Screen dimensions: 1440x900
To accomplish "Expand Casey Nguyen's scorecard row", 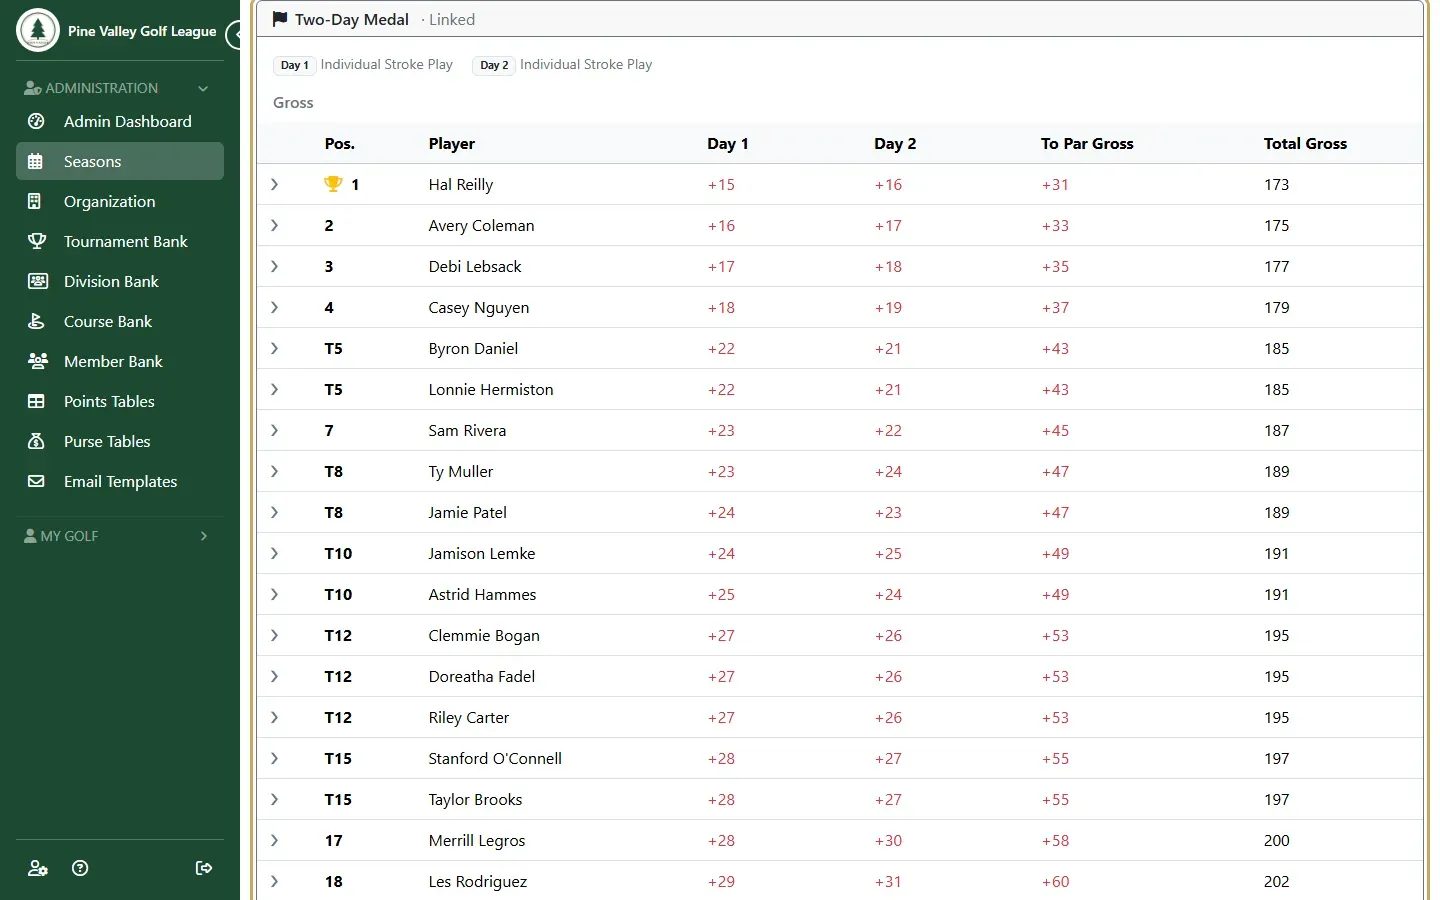I will 274,307.
